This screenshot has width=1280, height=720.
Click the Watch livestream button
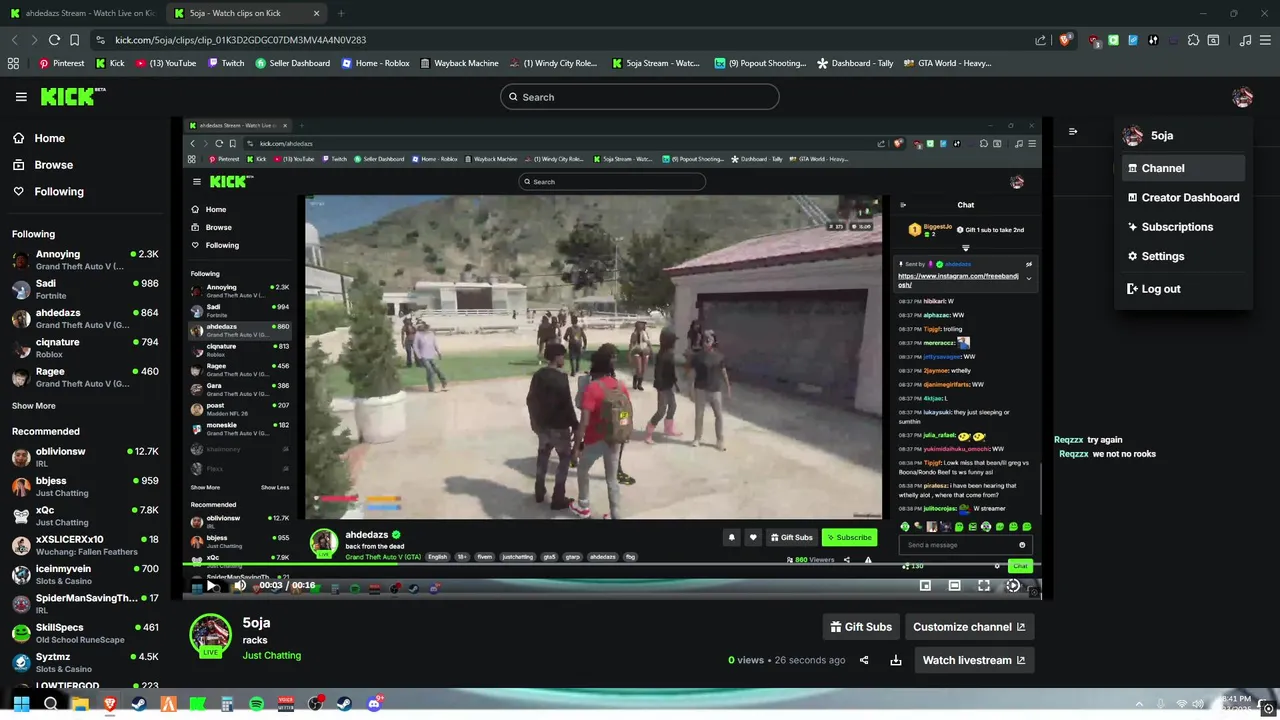974,660
